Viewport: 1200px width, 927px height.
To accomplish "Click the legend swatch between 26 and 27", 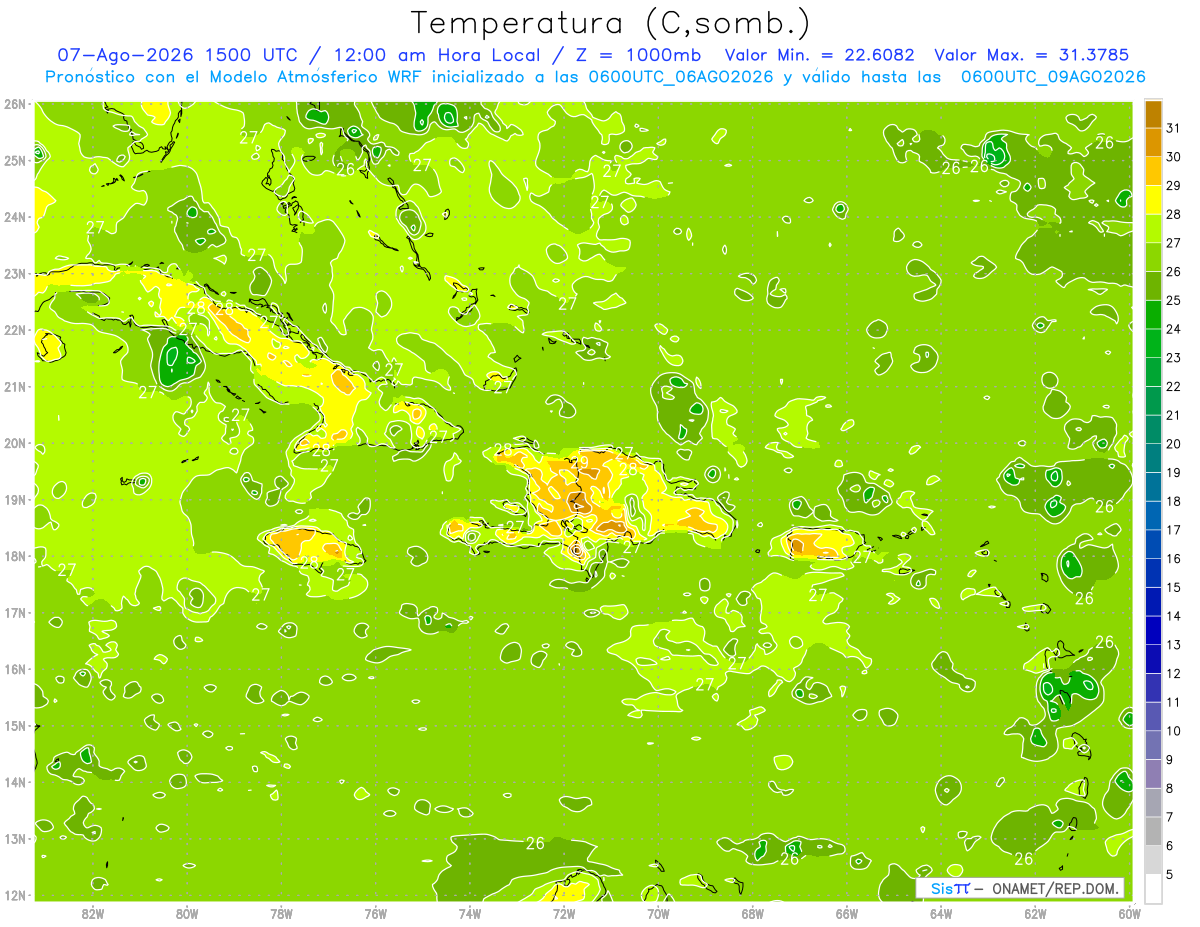I will 1153,258.
